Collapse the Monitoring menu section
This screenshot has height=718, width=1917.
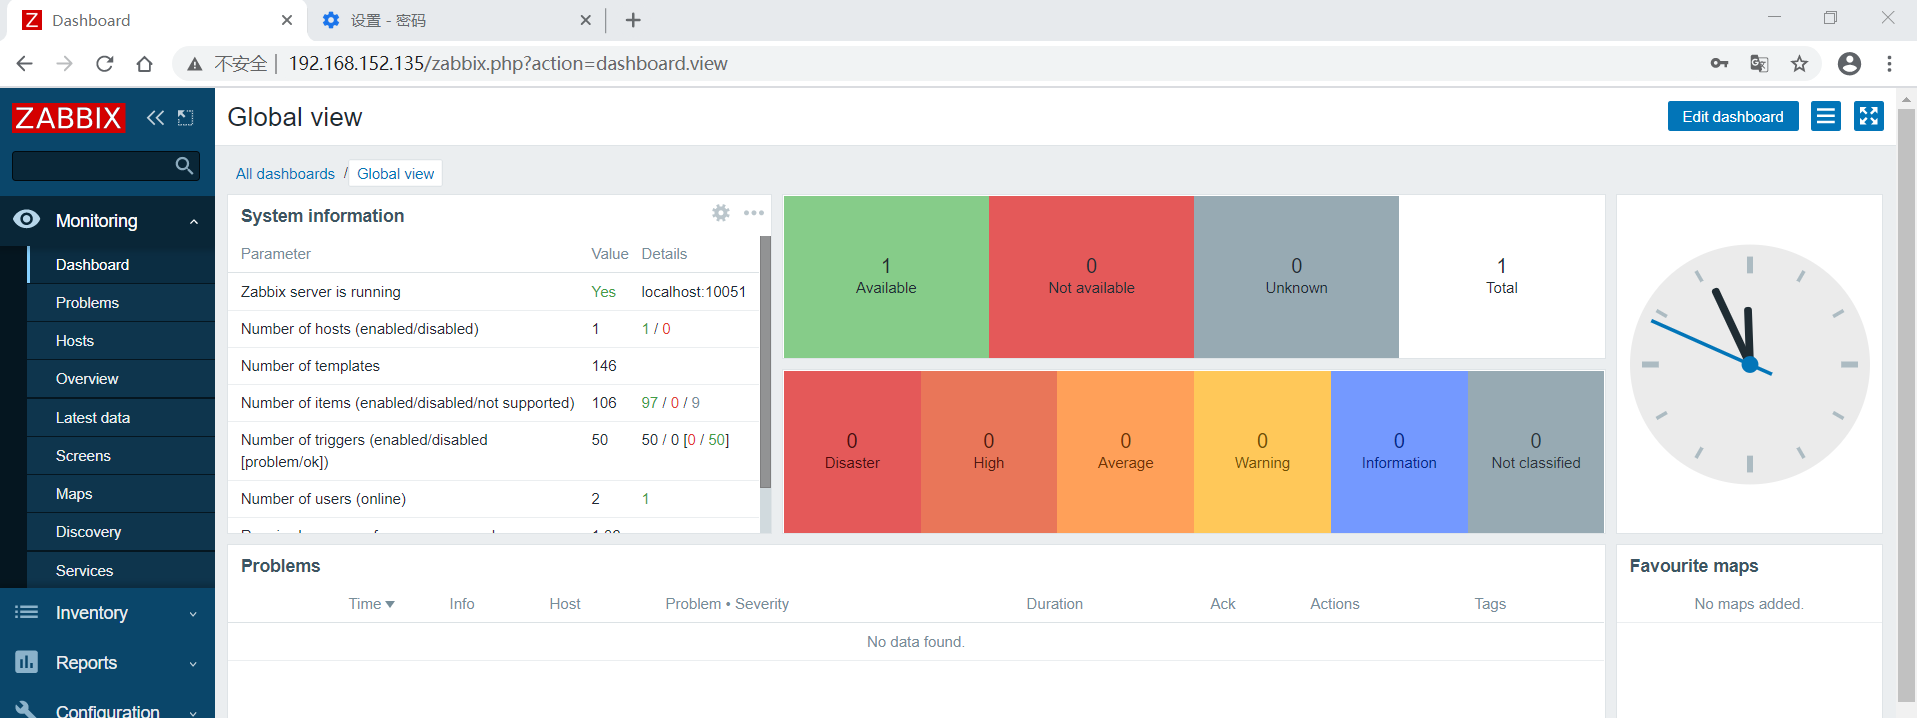click(x=194, y=221)
